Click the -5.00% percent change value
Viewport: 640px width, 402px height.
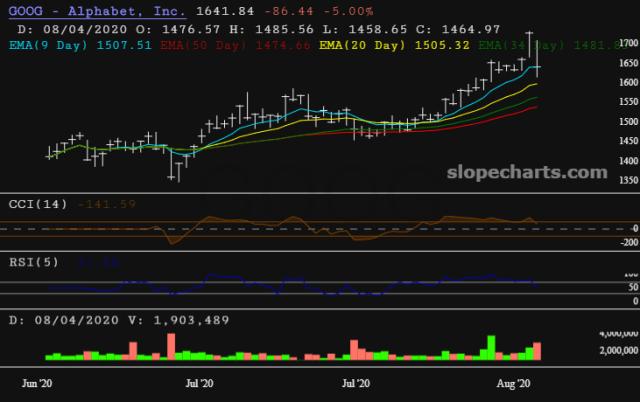click(319, 11)
